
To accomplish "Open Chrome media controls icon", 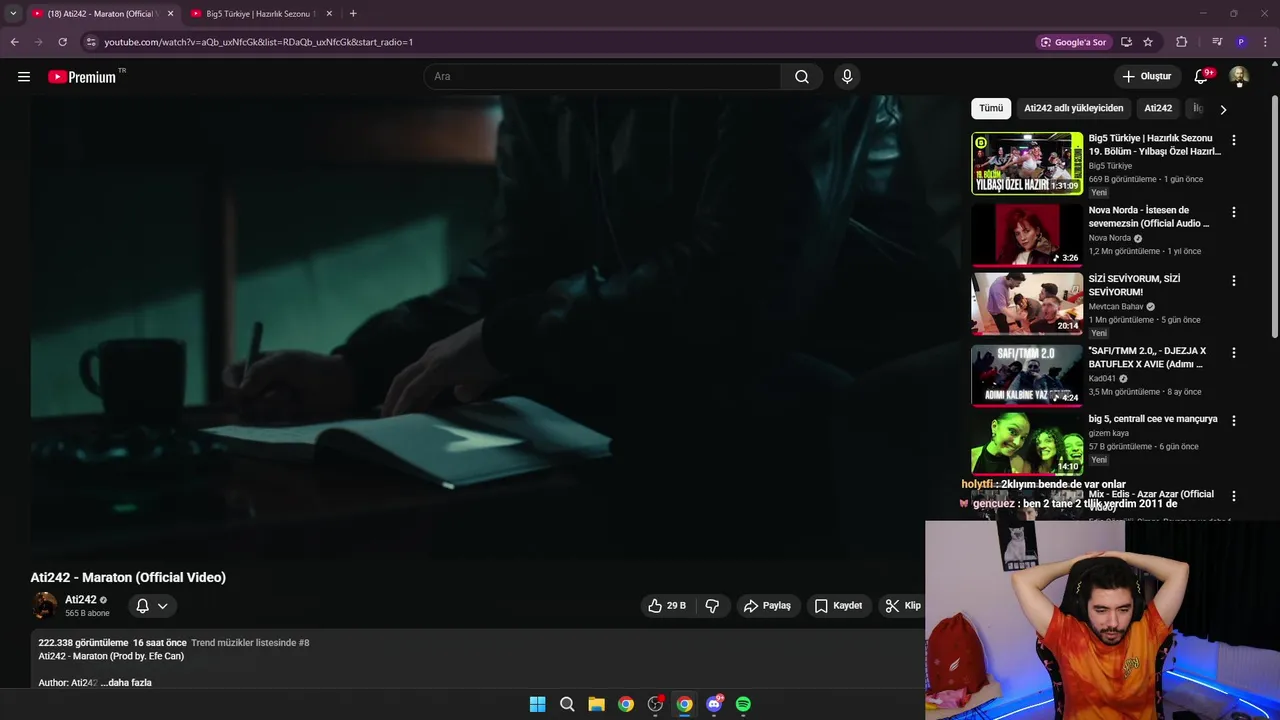I will (x=1217, y=42).
